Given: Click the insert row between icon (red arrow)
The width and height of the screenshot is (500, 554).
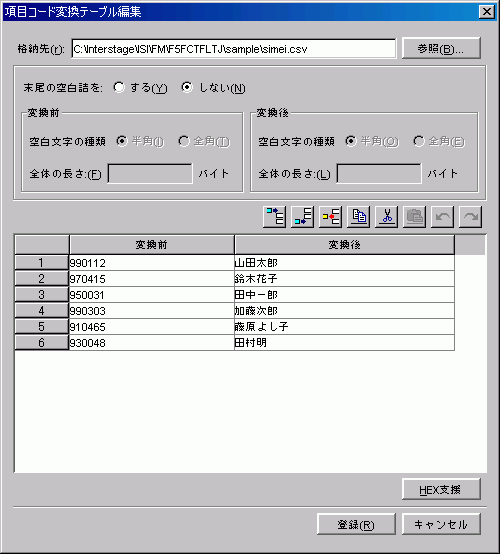Looking at the screenshot, I should (330, 217).
